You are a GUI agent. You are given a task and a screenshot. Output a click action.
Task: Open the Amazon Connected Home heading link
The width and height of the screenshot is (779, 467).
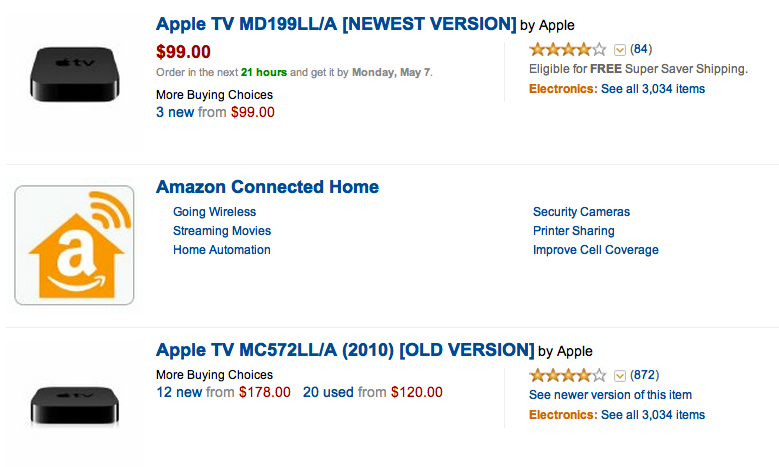tap(267, 187)
